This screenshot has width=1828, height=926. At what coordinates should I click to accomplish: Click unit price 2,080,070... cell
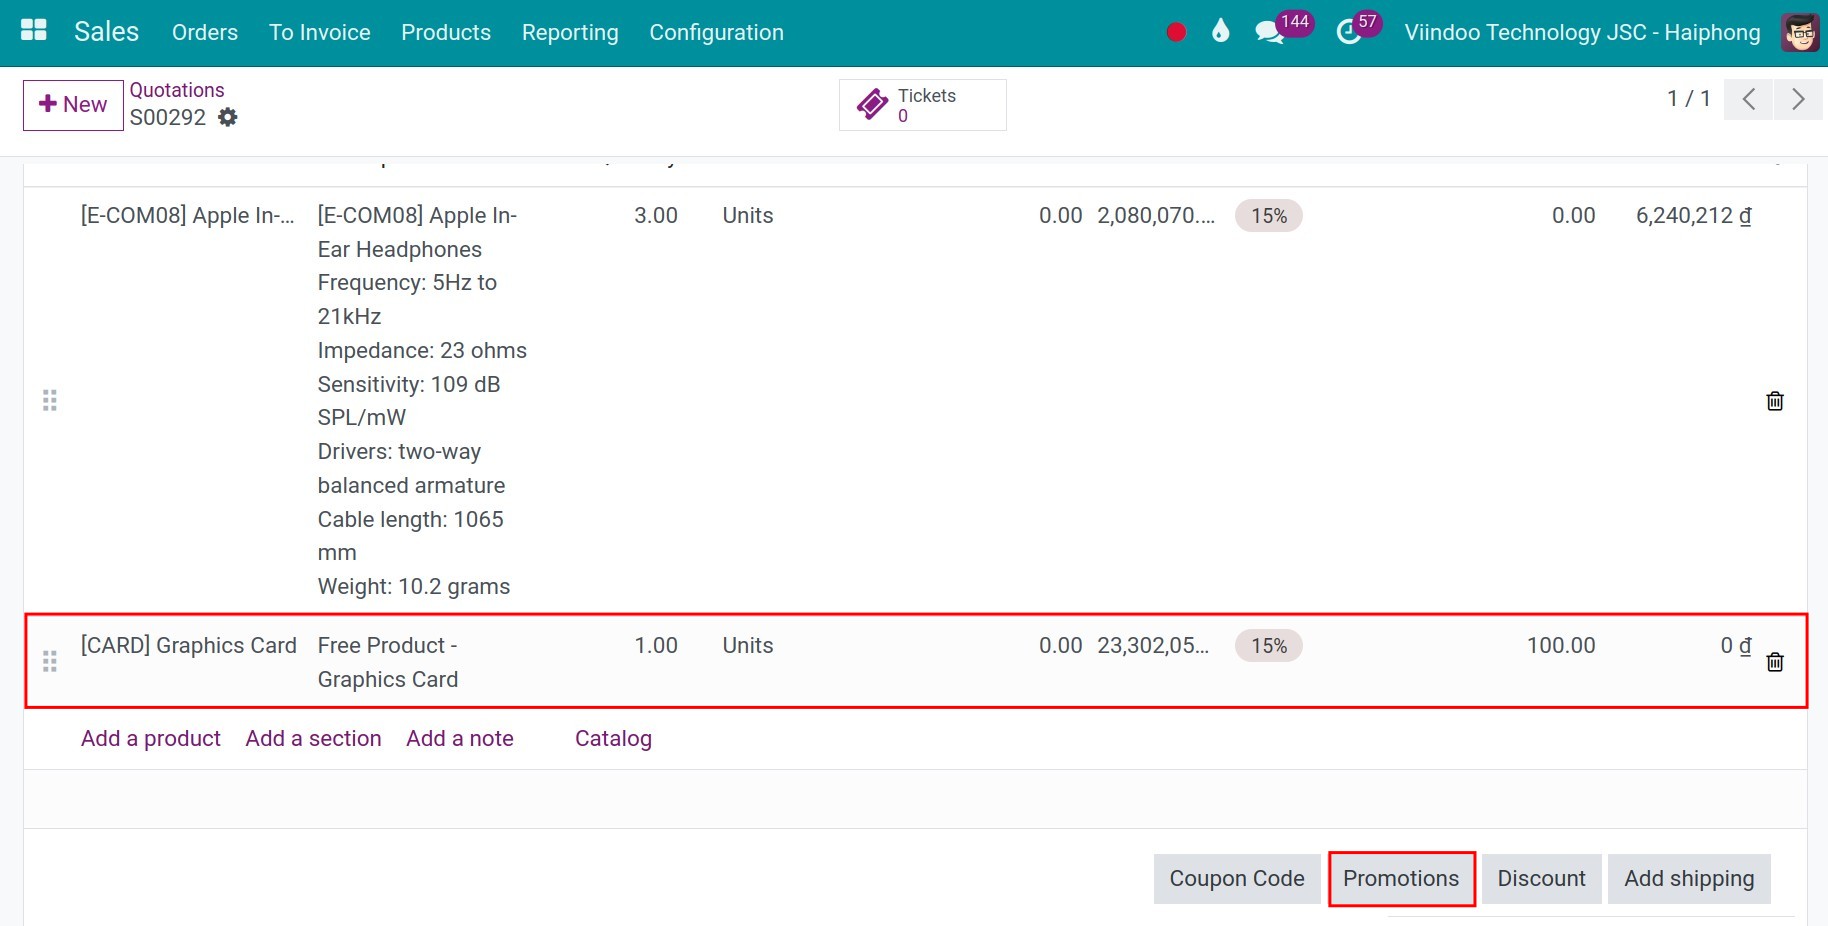(1156, 216)
